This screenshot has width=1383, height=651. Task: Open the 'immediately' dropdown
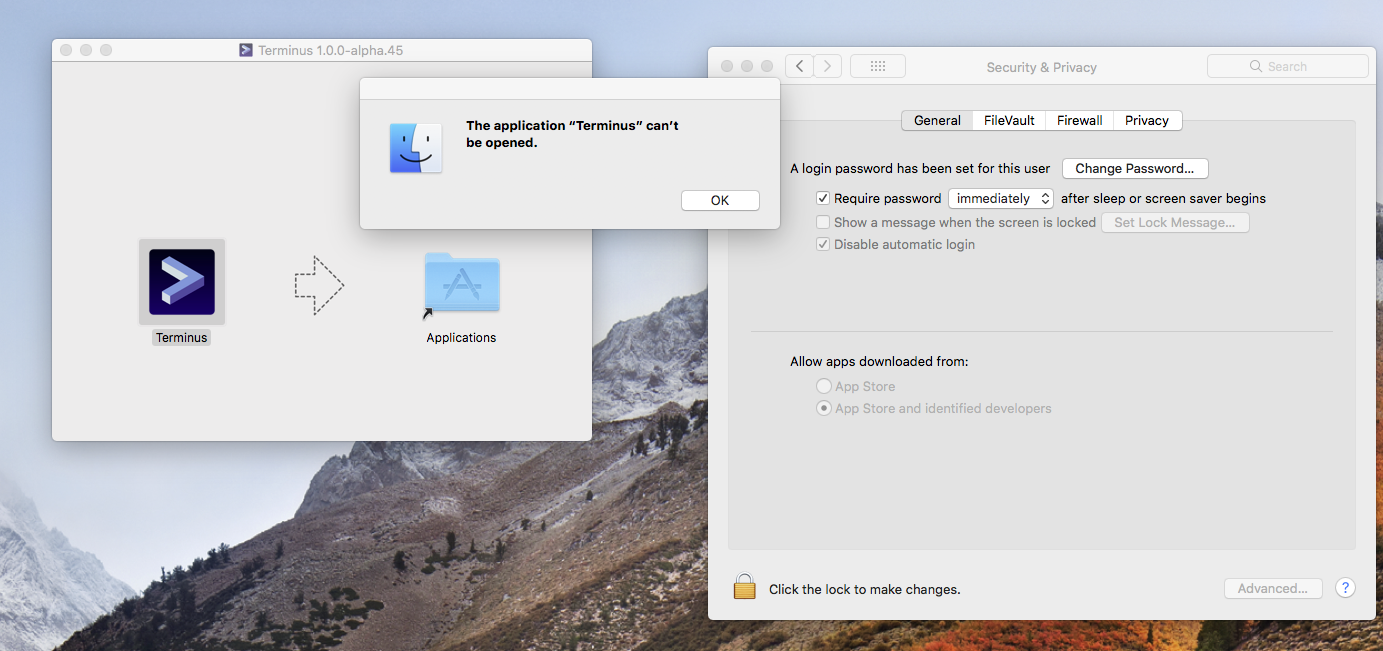(x=1000, y=198)
